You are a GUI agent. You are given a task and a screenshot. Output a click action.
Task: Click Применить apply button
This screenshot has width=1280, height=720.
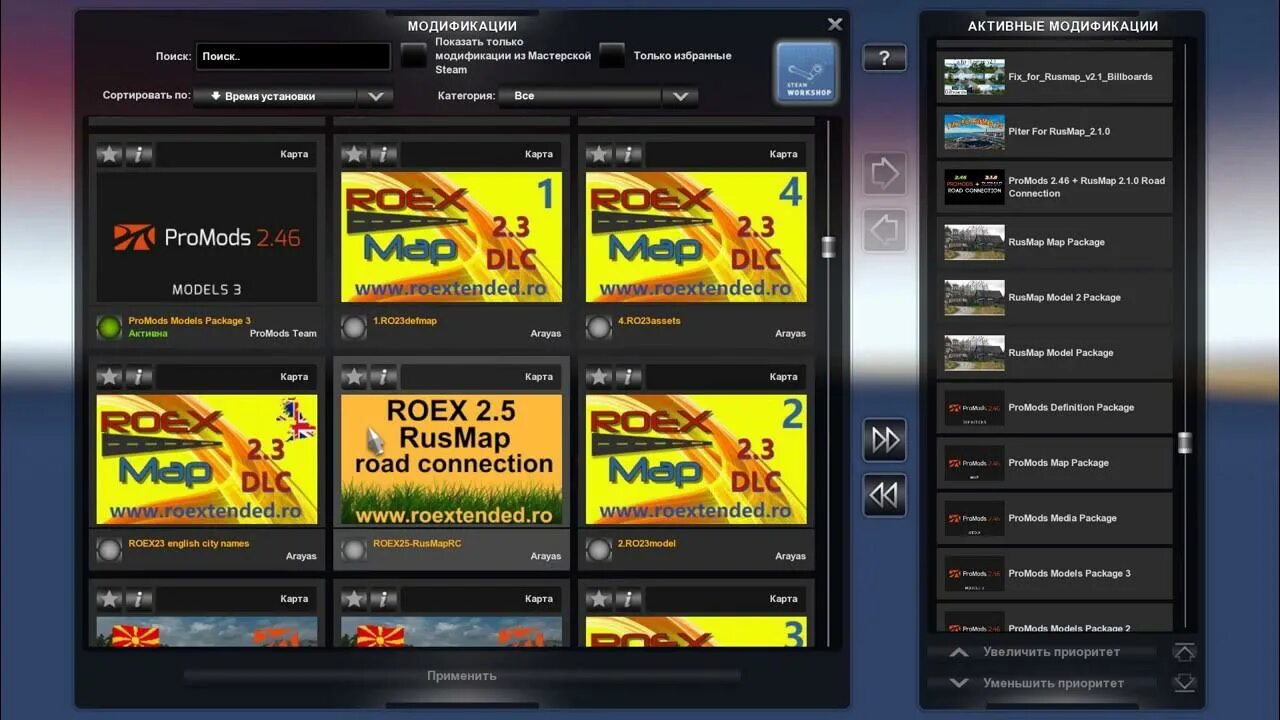[462, 675]
